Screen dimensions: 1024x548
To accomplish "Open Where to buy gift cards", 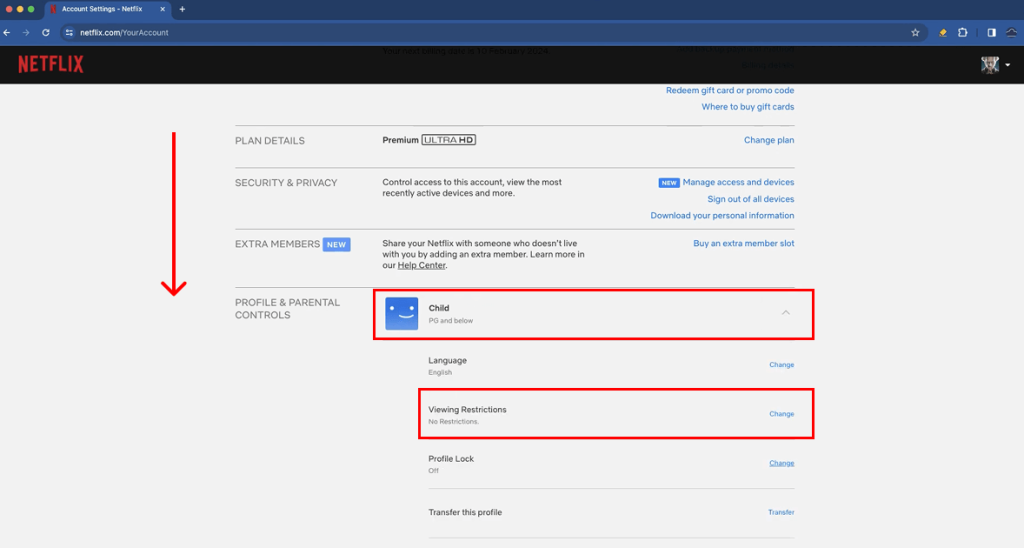I will [x=748, y=107].
